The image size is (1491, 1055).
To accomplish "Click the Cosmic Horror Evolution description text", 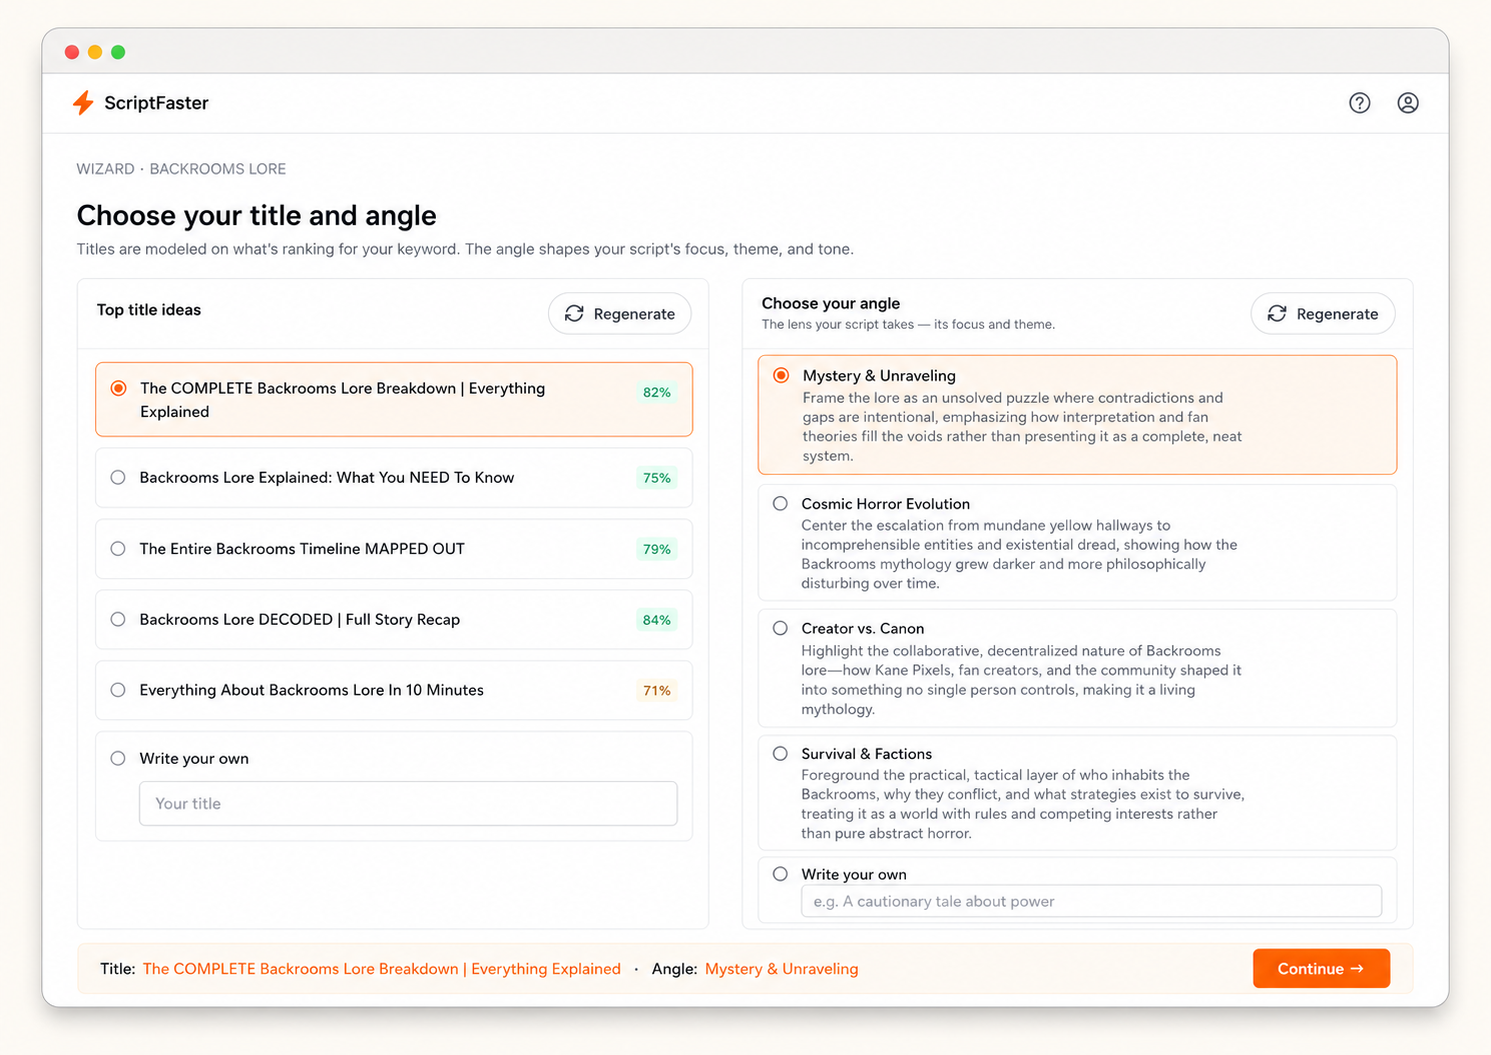I will [x=1020, y=555].
